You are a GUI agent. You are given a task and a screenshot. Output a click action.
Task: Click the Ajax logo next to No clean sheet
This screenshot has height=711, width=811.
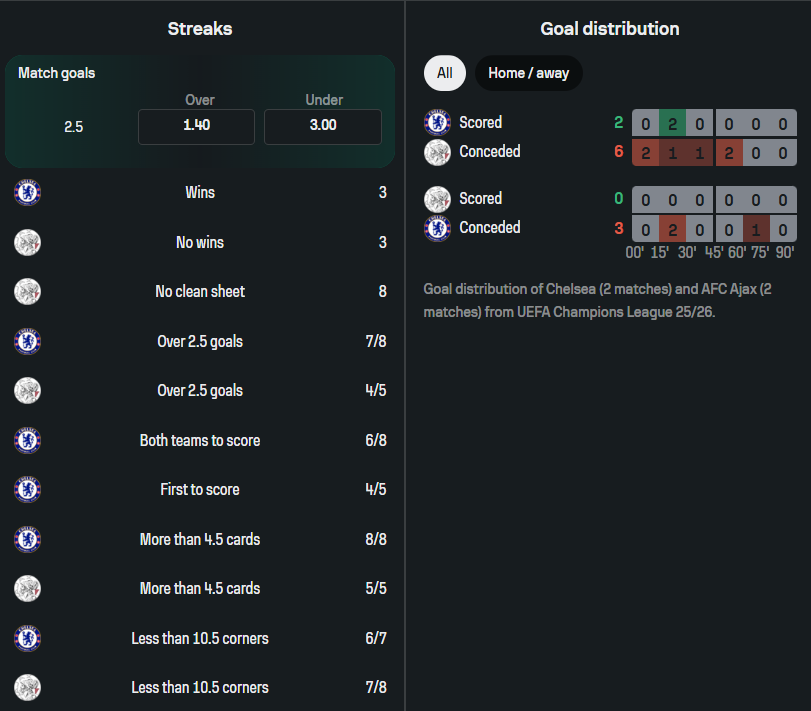click(28, 291)
